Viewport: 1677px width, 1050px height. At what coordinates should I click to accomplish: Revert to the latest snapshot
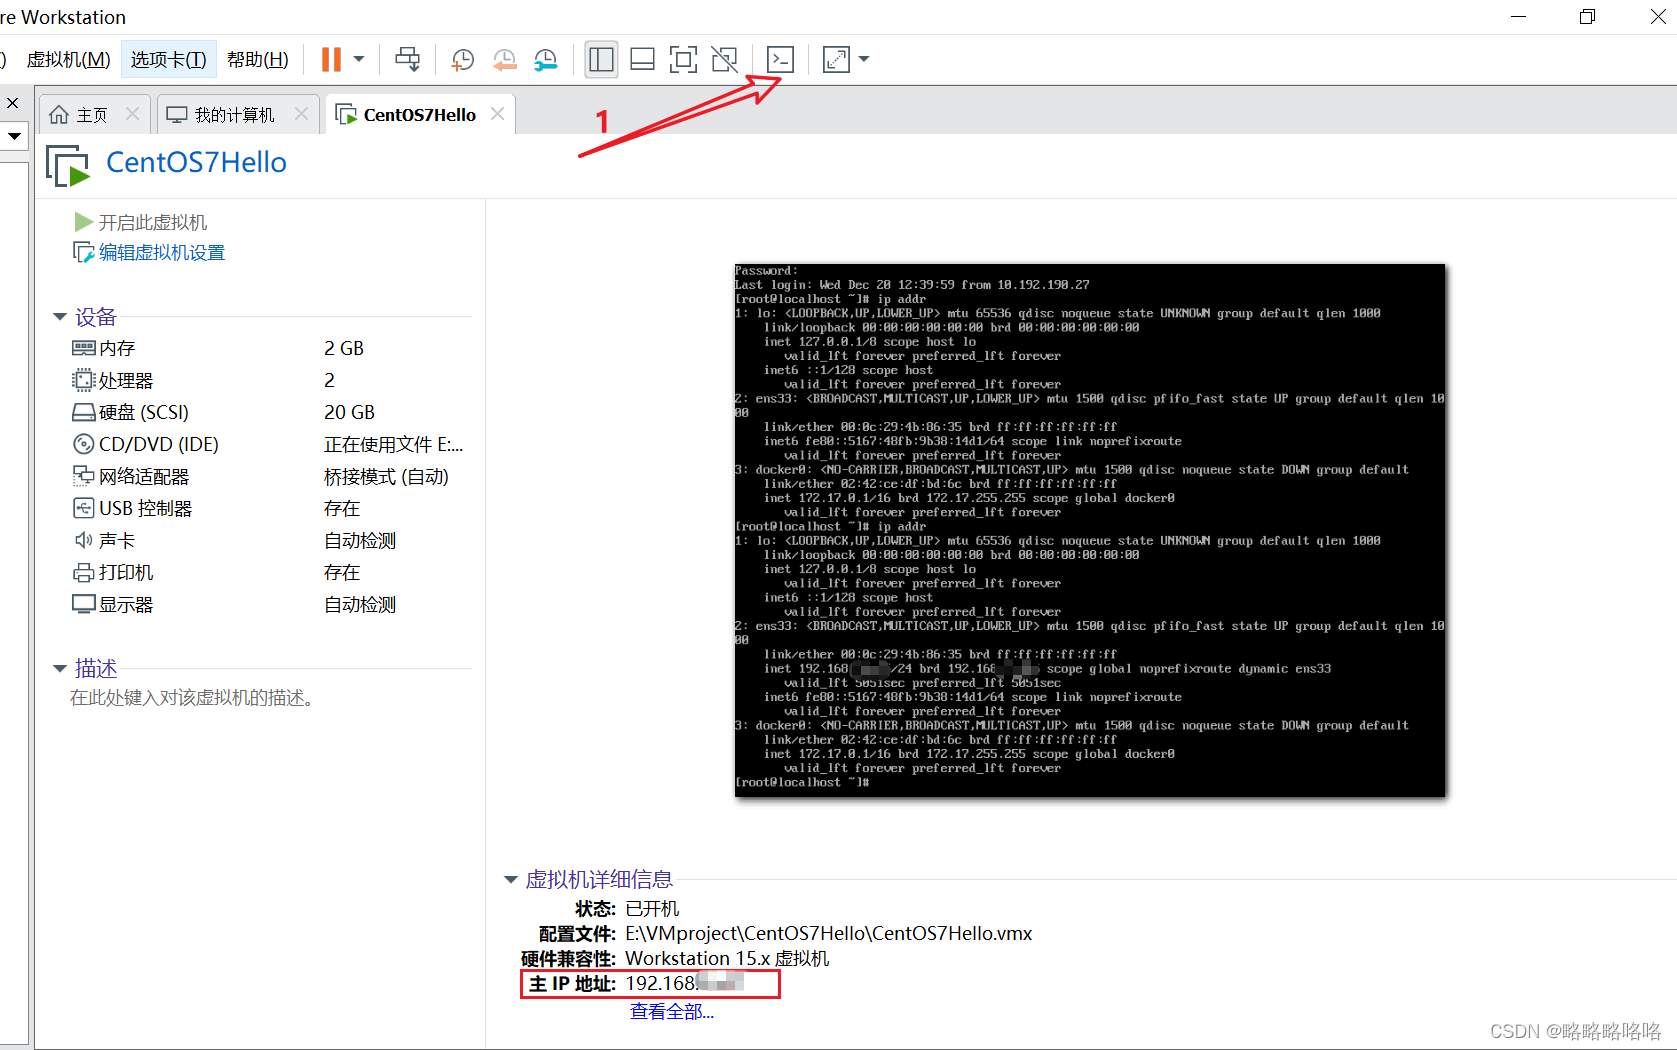(504, 59)
